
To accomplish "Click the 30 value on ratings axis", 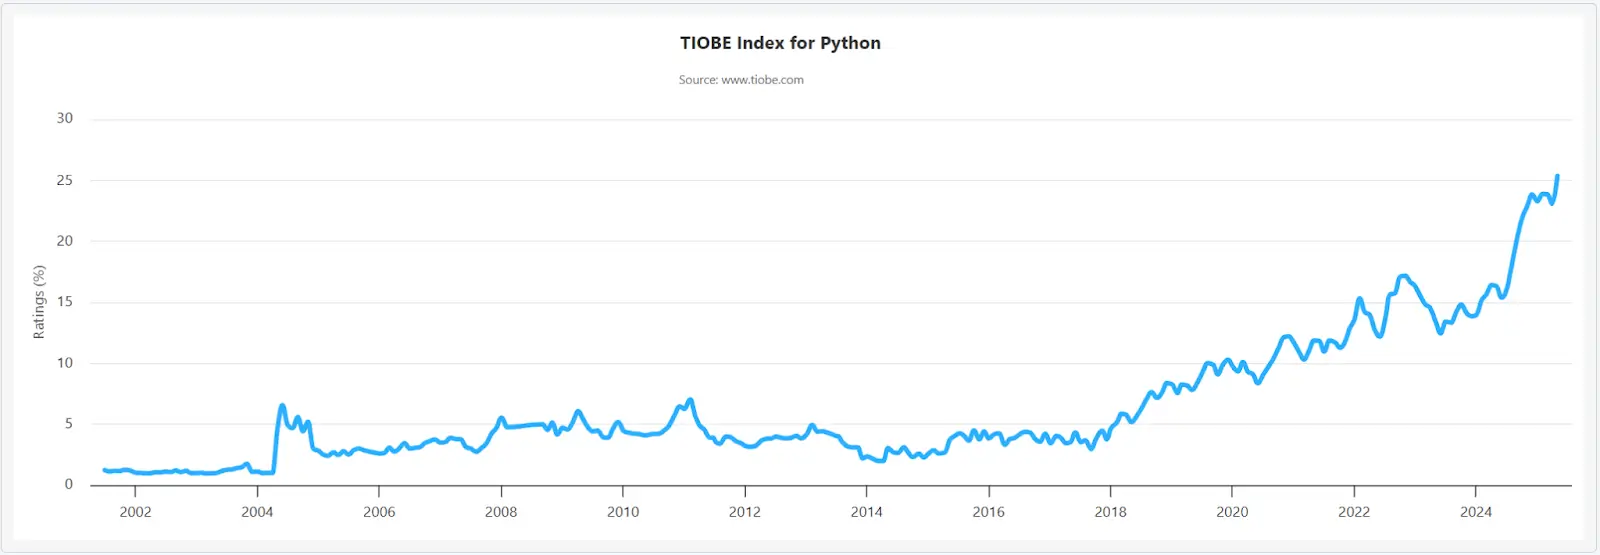I will click(x=65, y=118).
